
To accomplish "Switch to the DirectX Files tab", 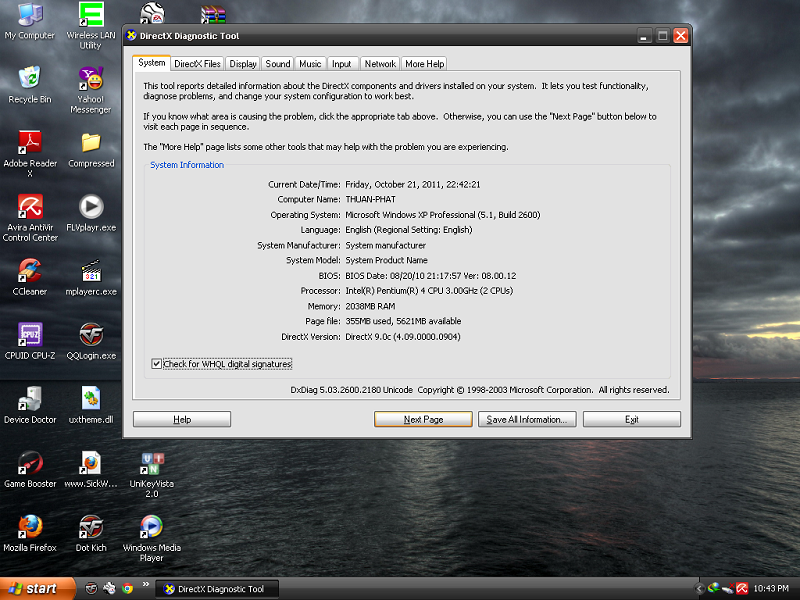I will click(x=197, y=64).
